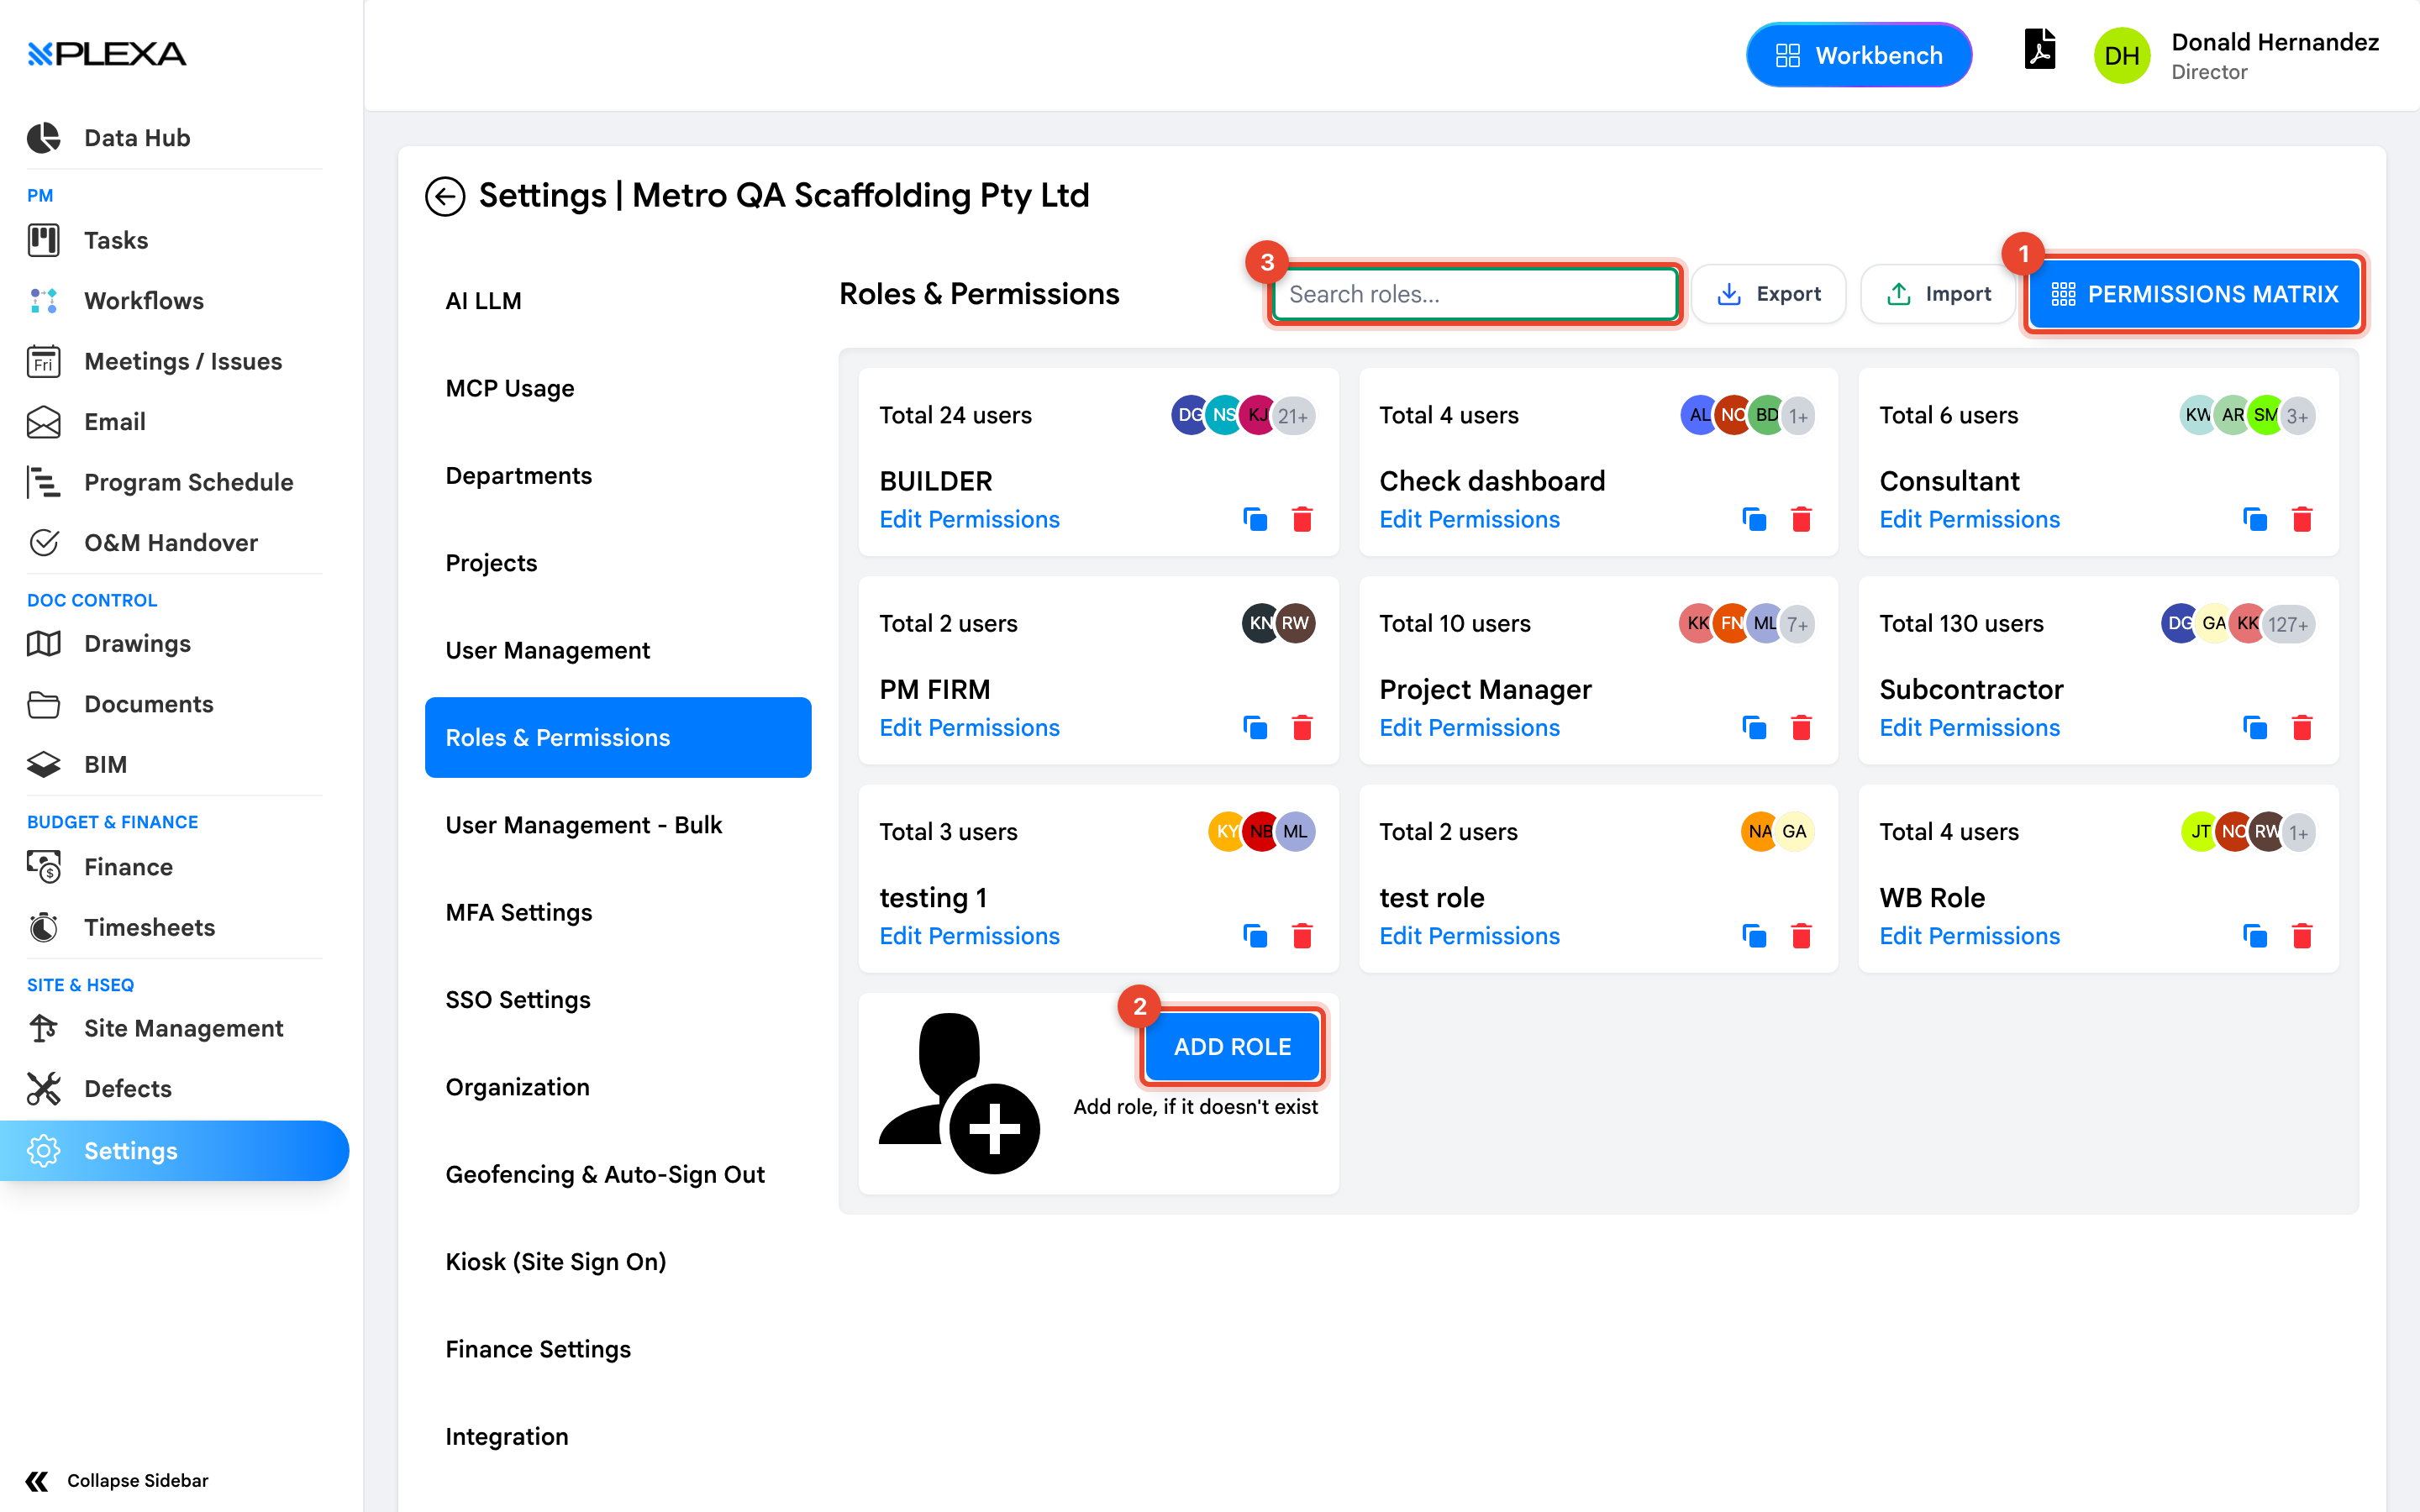Delete the Consultant role
The width and height of the screenshot is (2420, 1512).
(2302, 519)
